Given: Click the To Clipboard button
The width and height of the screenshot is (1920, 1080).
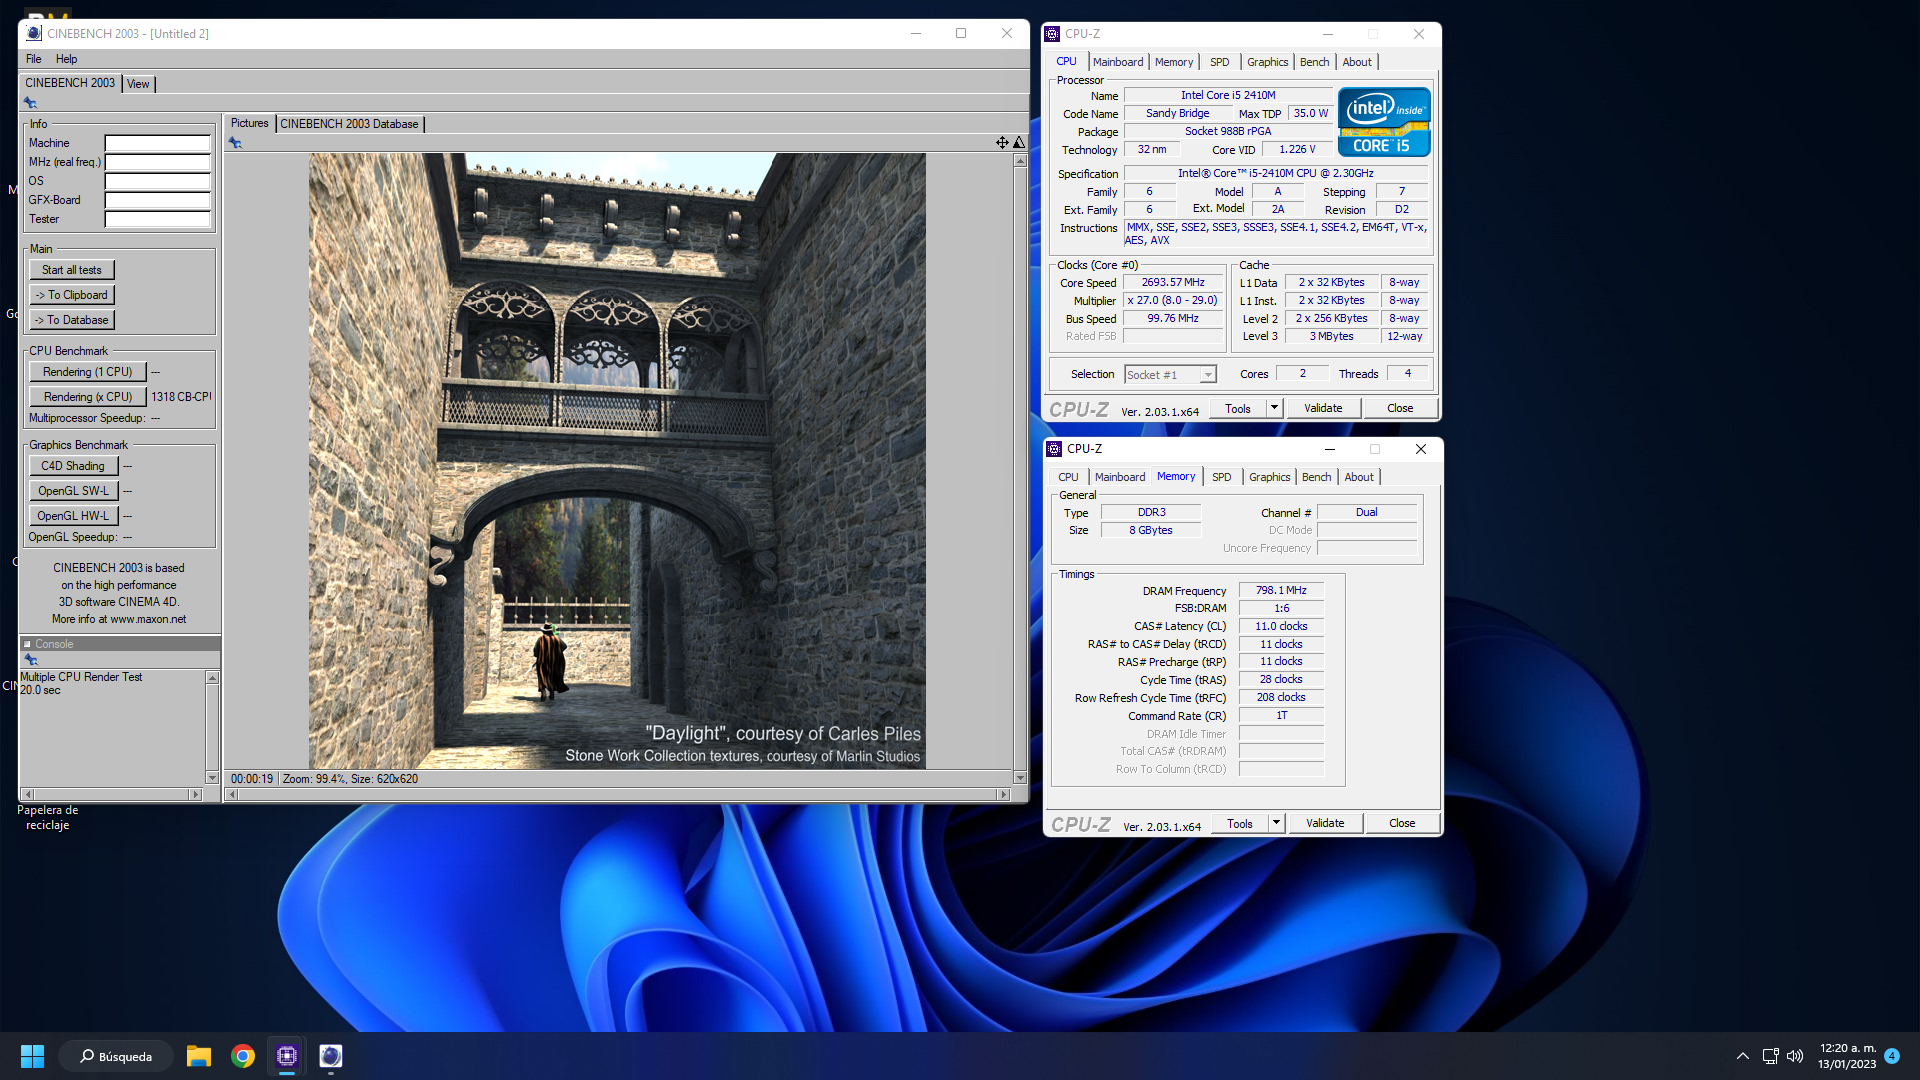Looking at the screenshot, I should [72, 295].
